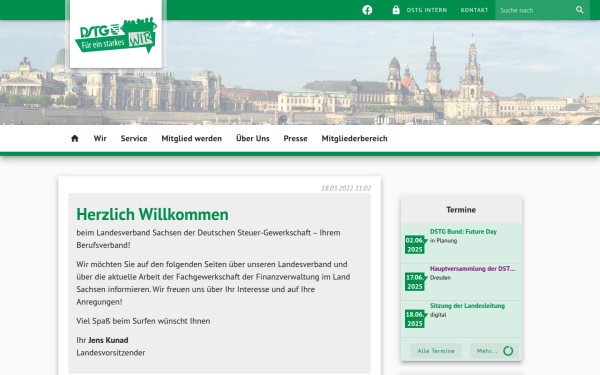The image size is (600, 375).
Task: Click the 17.06.2025 date badge
Action: 415,282
